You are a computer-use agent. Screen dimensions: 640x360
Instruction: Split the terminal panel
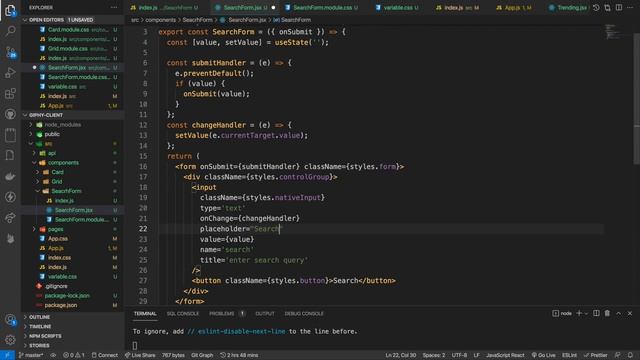[596, 313]
